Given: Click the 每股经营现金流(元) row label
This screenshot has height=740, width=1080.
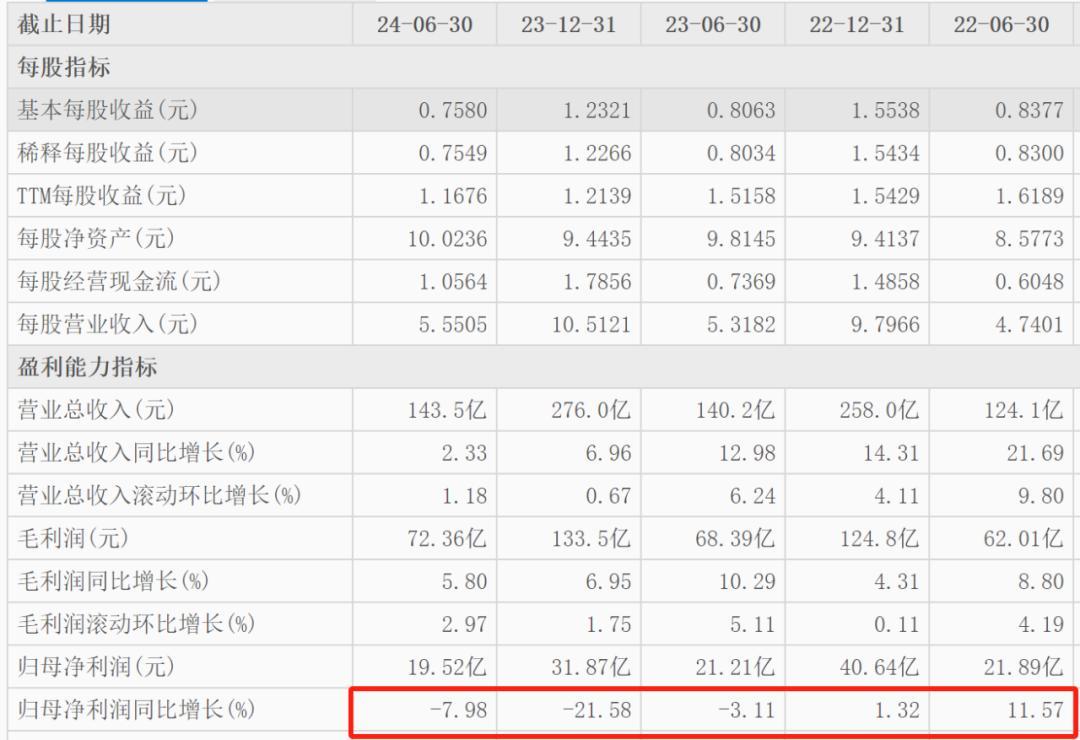Looking at the screenshot, I should pos(119,281).
